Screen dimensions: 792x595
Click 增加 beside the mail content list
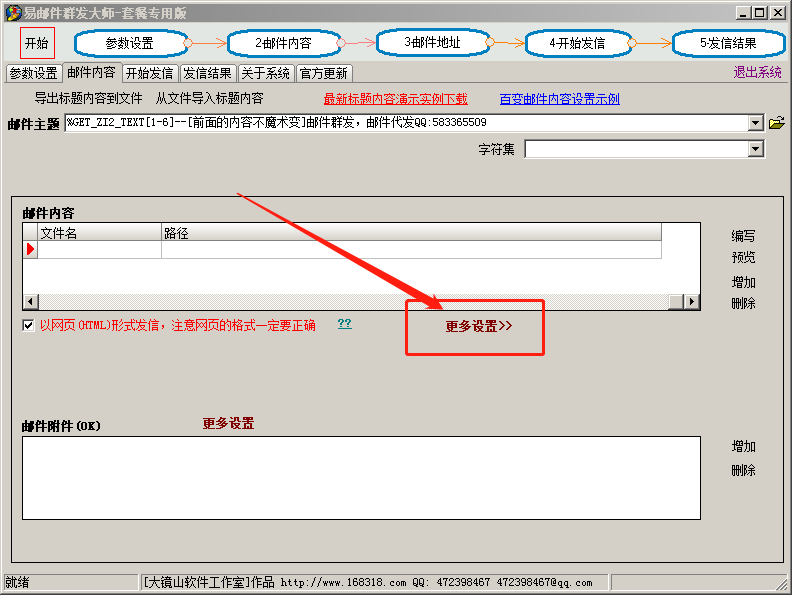click(x=743, y=282)
